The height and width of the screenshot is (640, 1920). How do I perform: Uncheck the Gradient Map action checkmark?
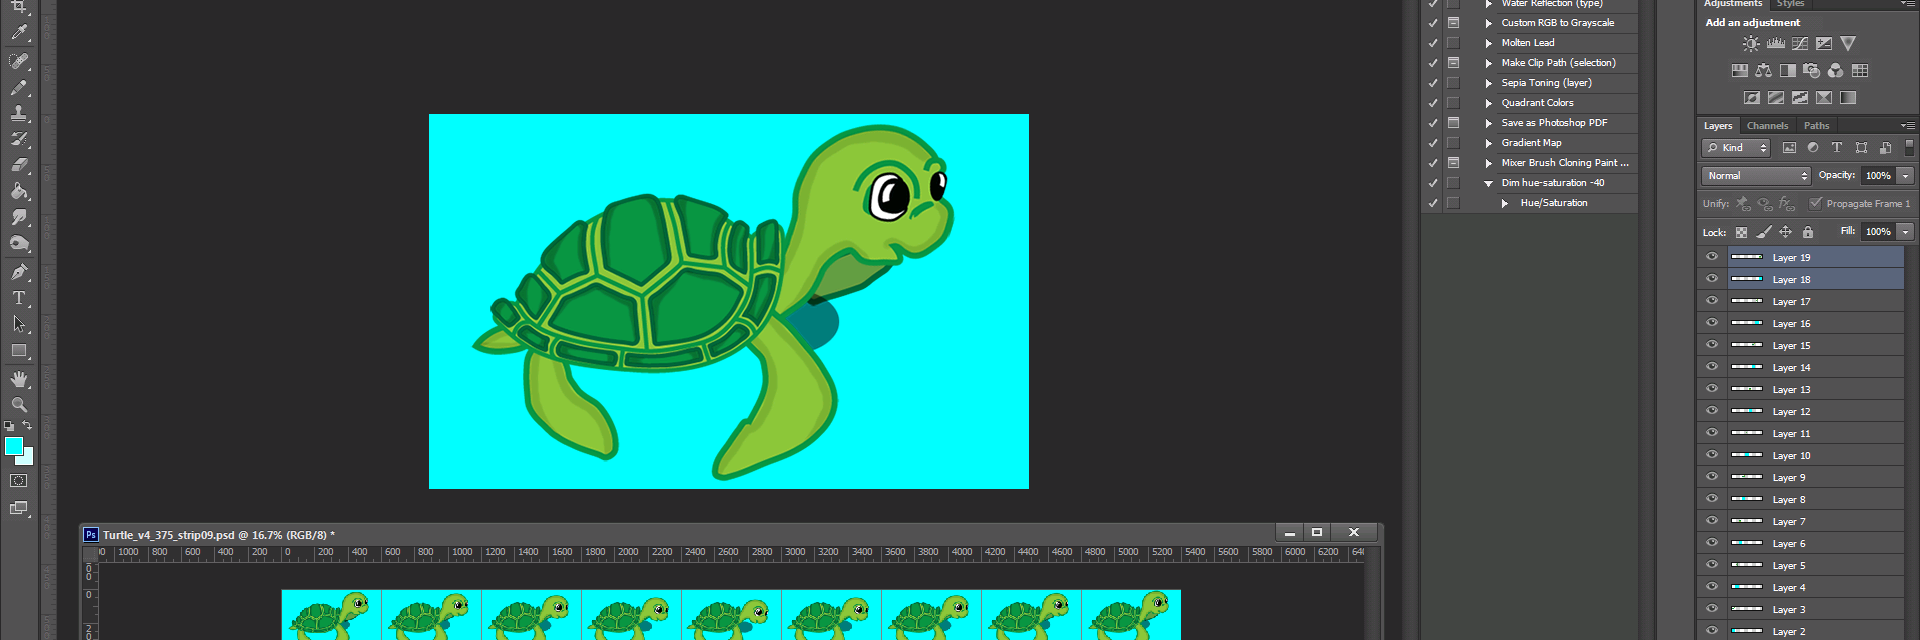[1433, 143]
